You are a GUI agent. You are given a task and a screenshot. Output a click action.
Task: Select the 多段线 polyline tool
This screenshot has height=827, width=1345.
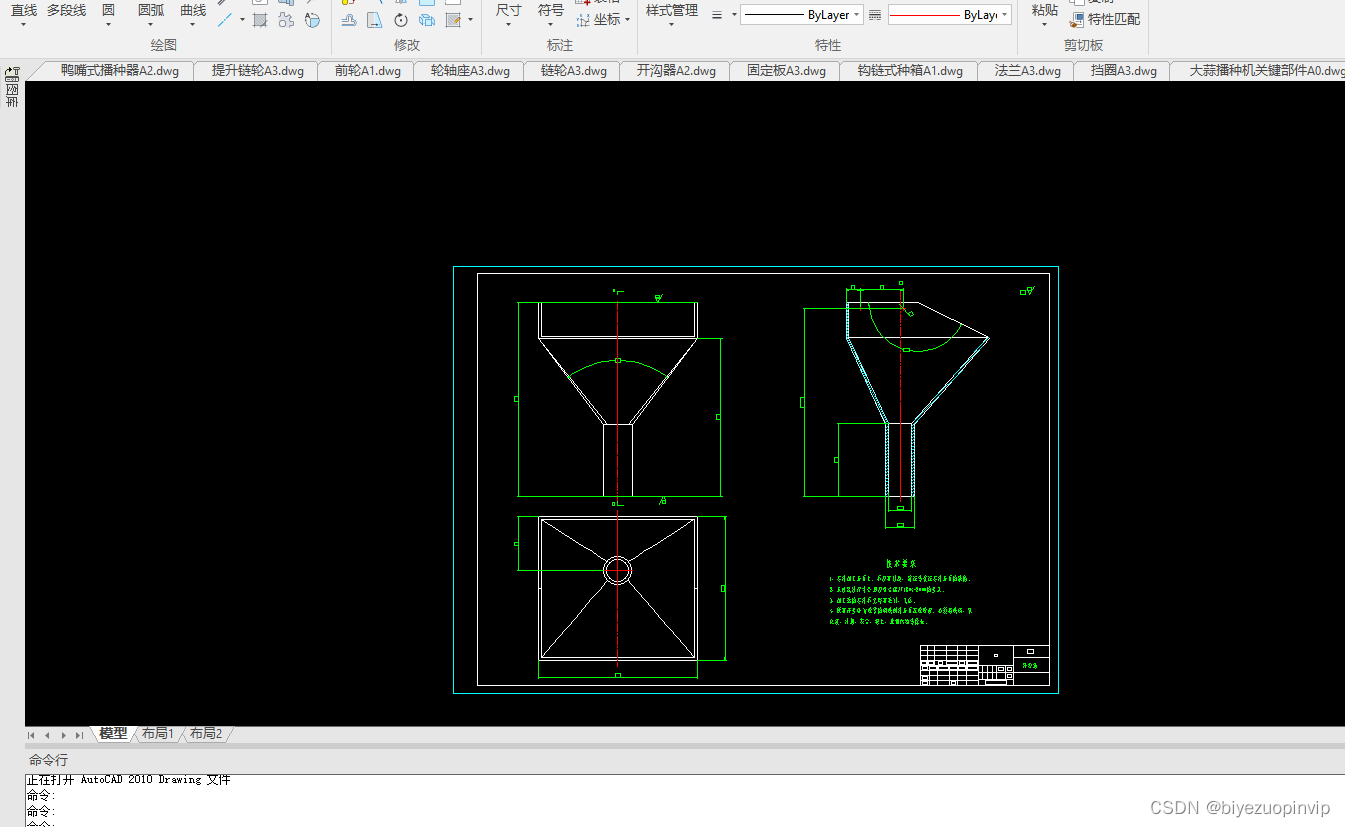coord(66,11)
